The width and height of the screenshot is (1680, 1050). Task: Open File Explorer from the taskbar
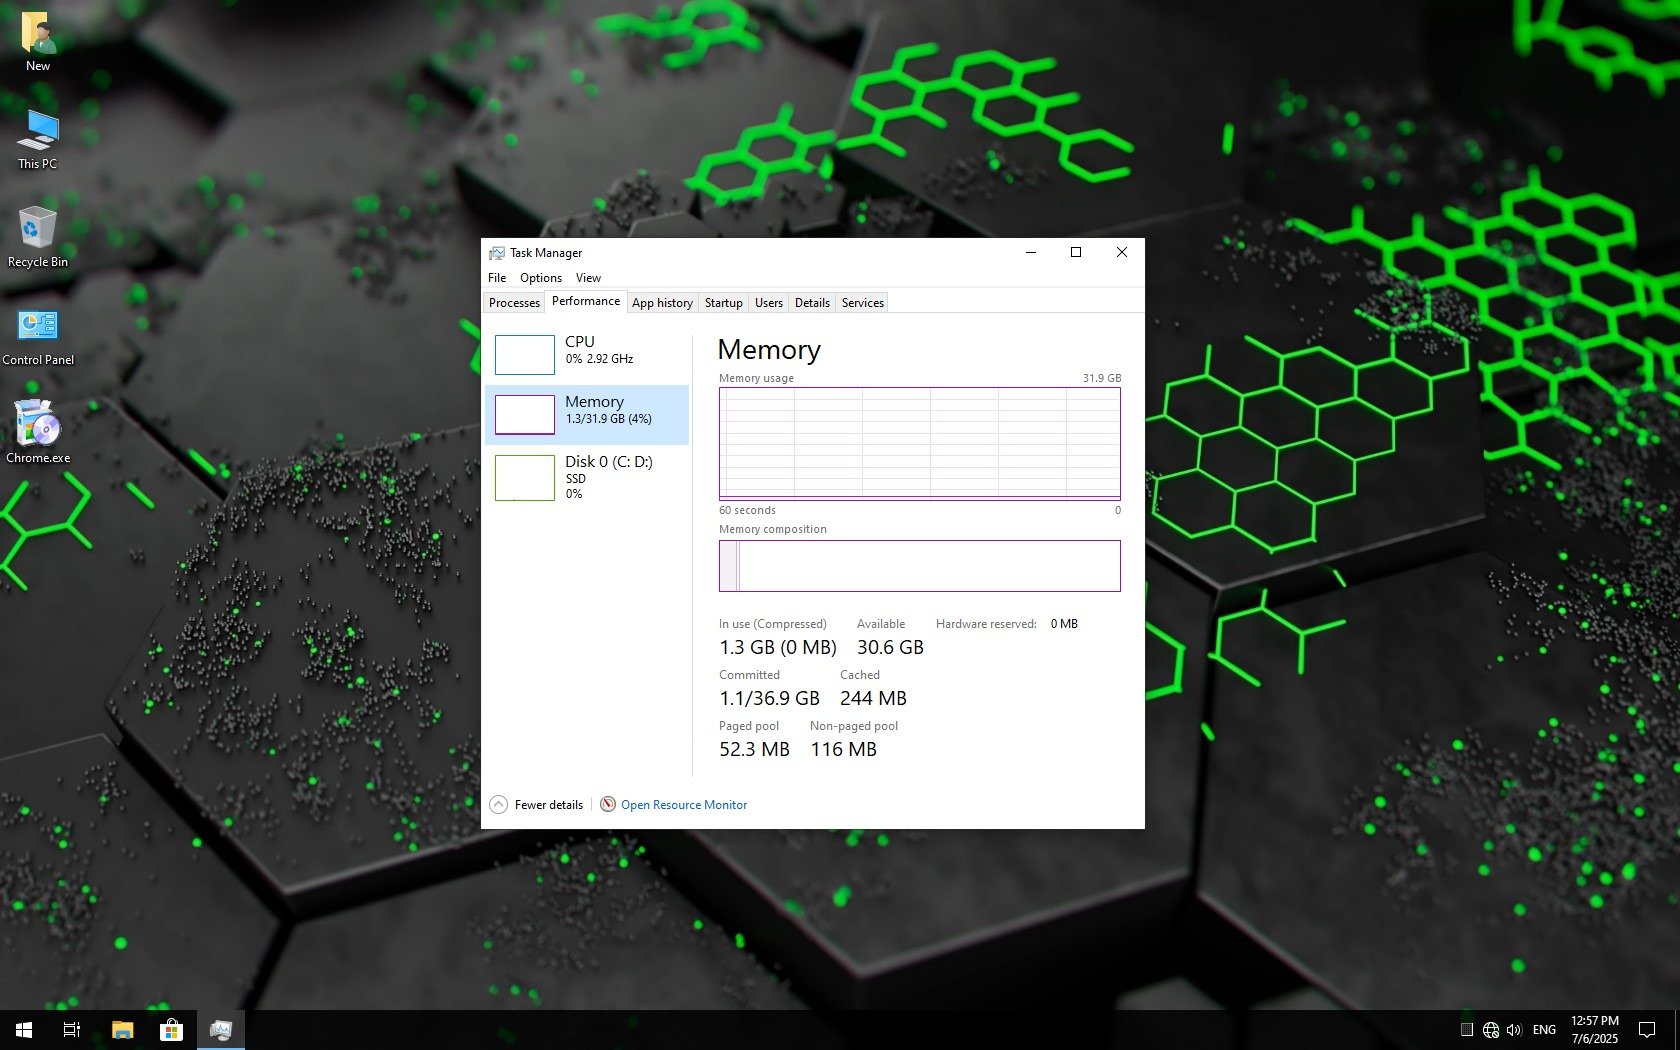(122, 1029)
